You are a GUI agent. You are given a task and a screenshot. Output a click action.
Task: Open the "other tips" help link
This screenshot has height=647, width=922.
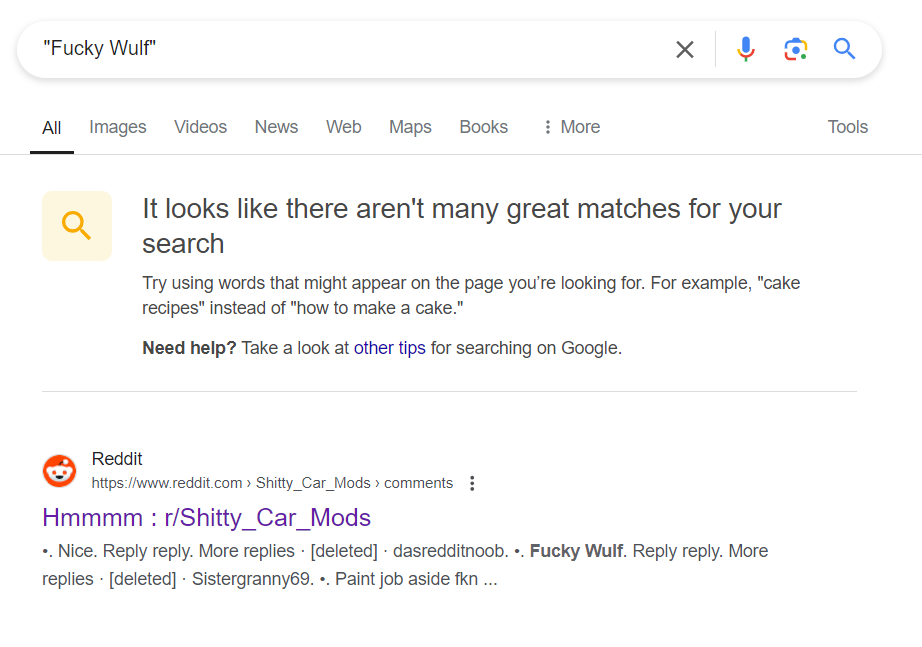coord(389,348)
